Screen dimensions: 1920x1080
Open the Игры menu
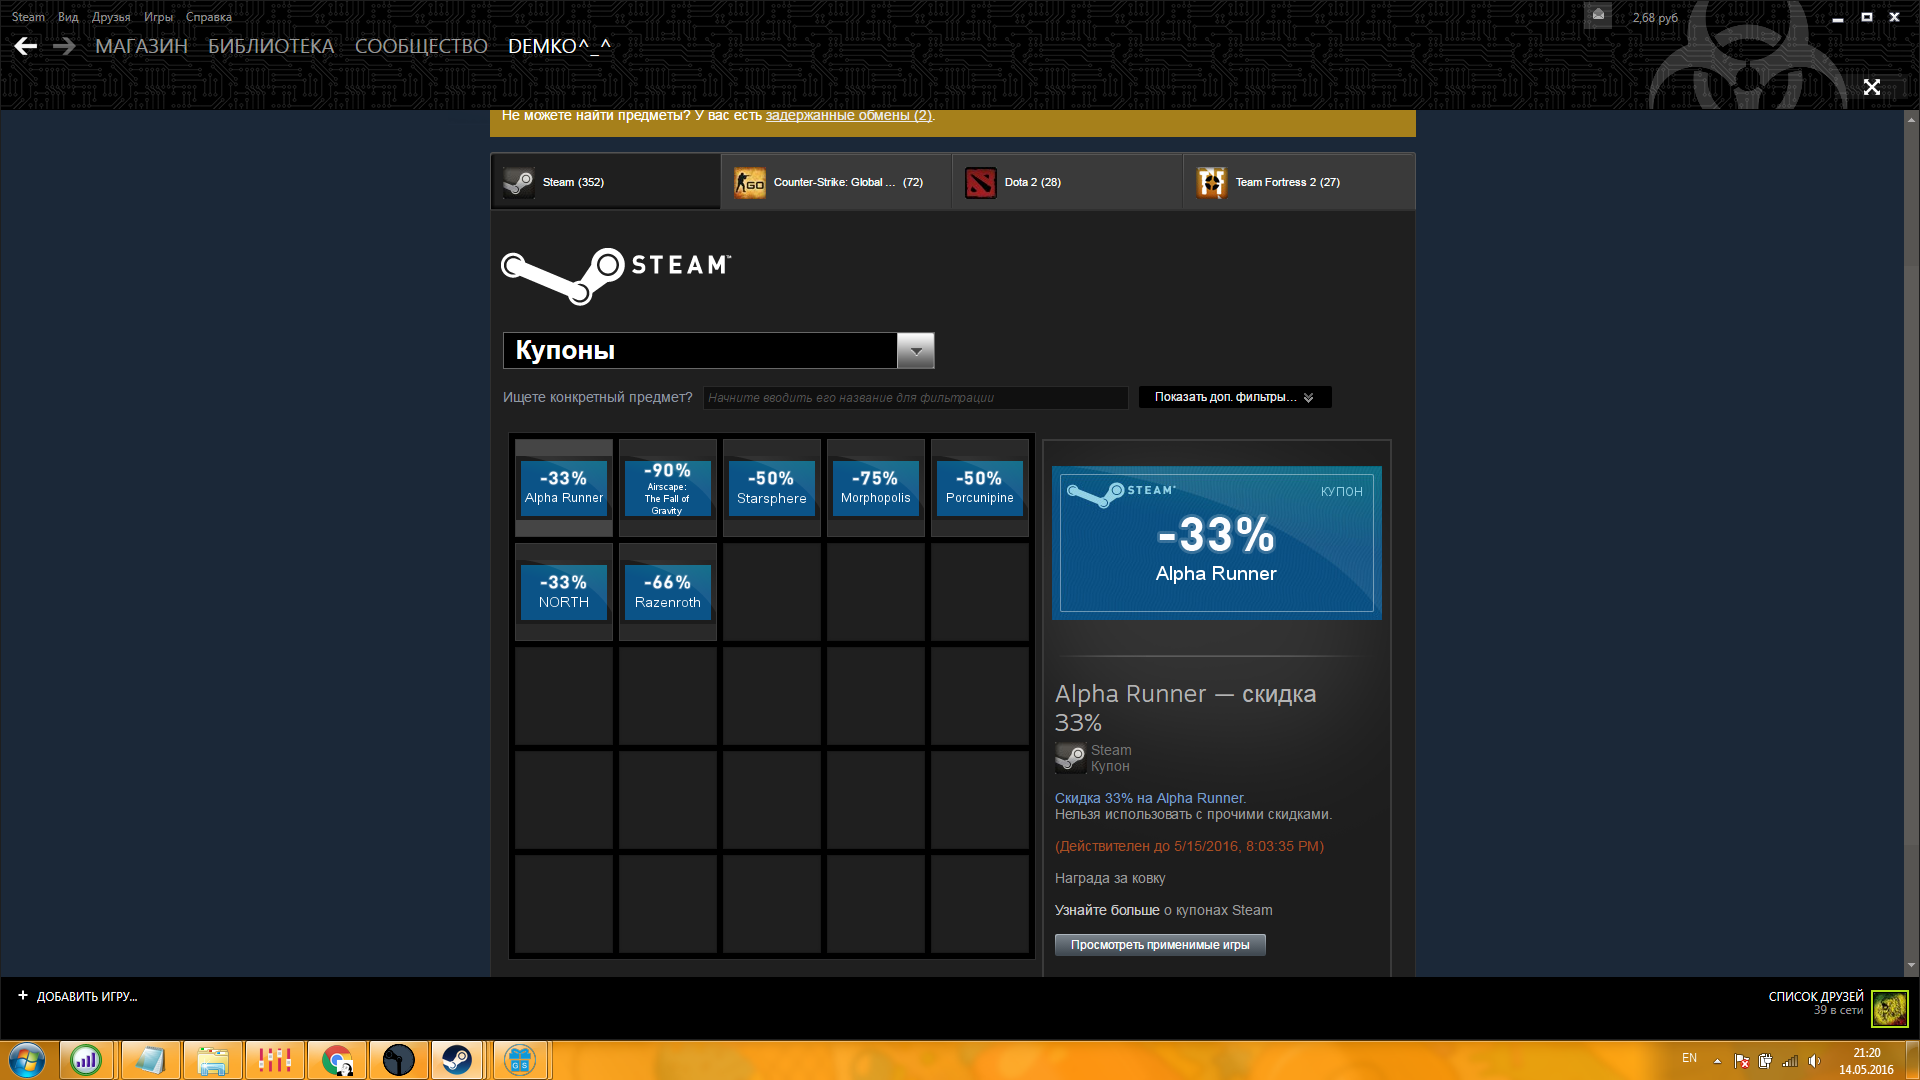pyautogui.click(x=158, y=17)
